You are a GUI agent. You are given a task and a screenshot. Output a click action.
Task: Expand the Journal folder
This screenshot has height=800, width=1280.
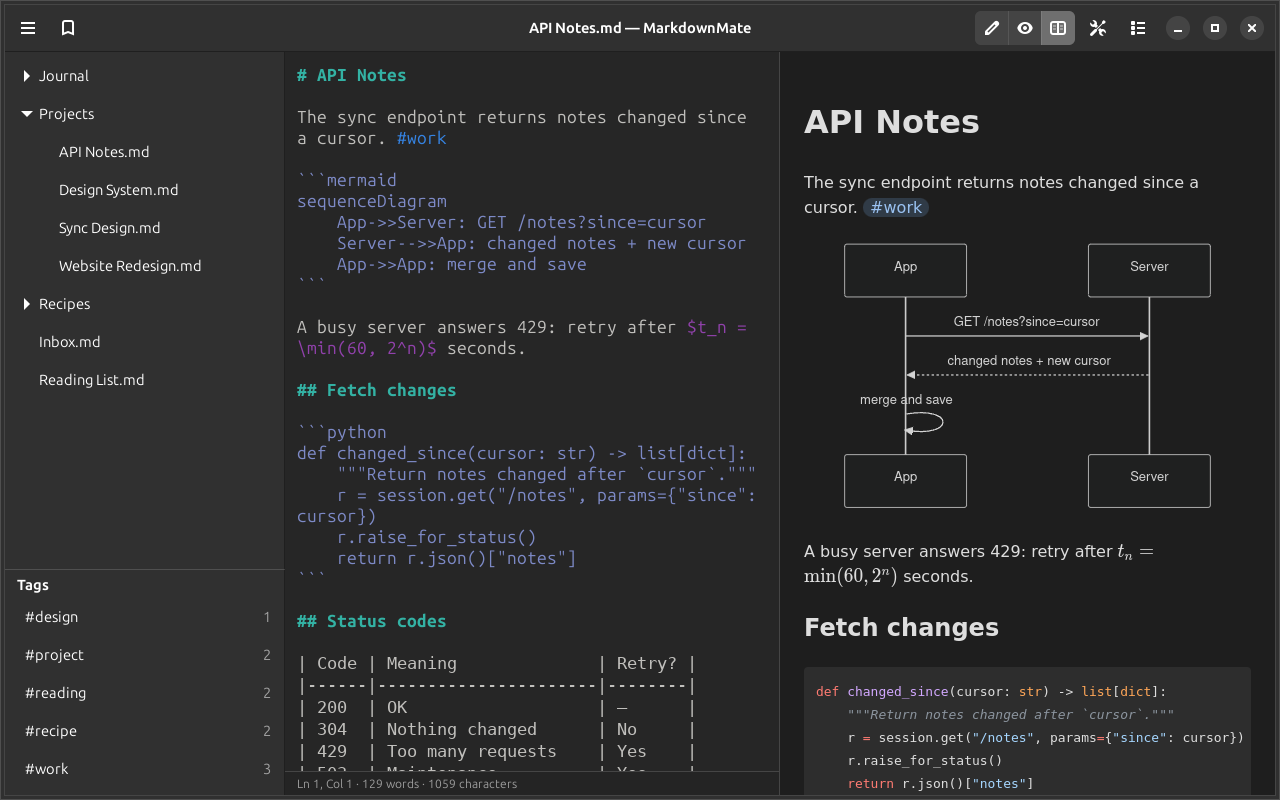[x=27, y=76]
